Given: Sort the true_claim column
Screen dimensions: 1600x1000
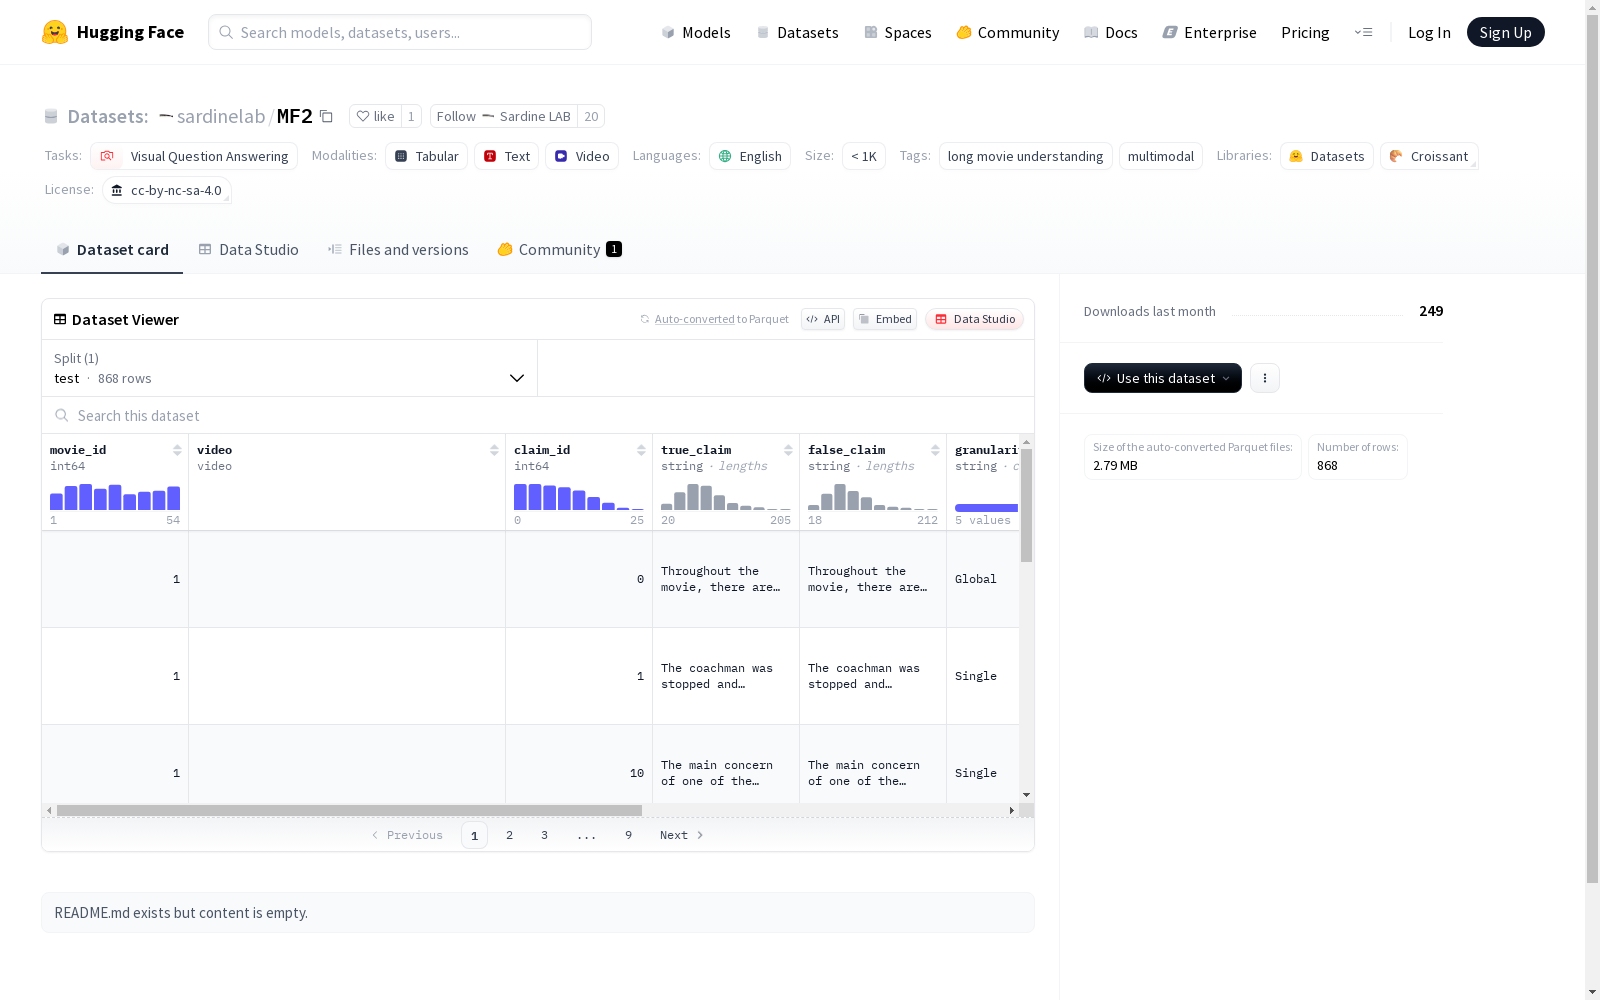Looking at the screenshot, I should point(788,450).
